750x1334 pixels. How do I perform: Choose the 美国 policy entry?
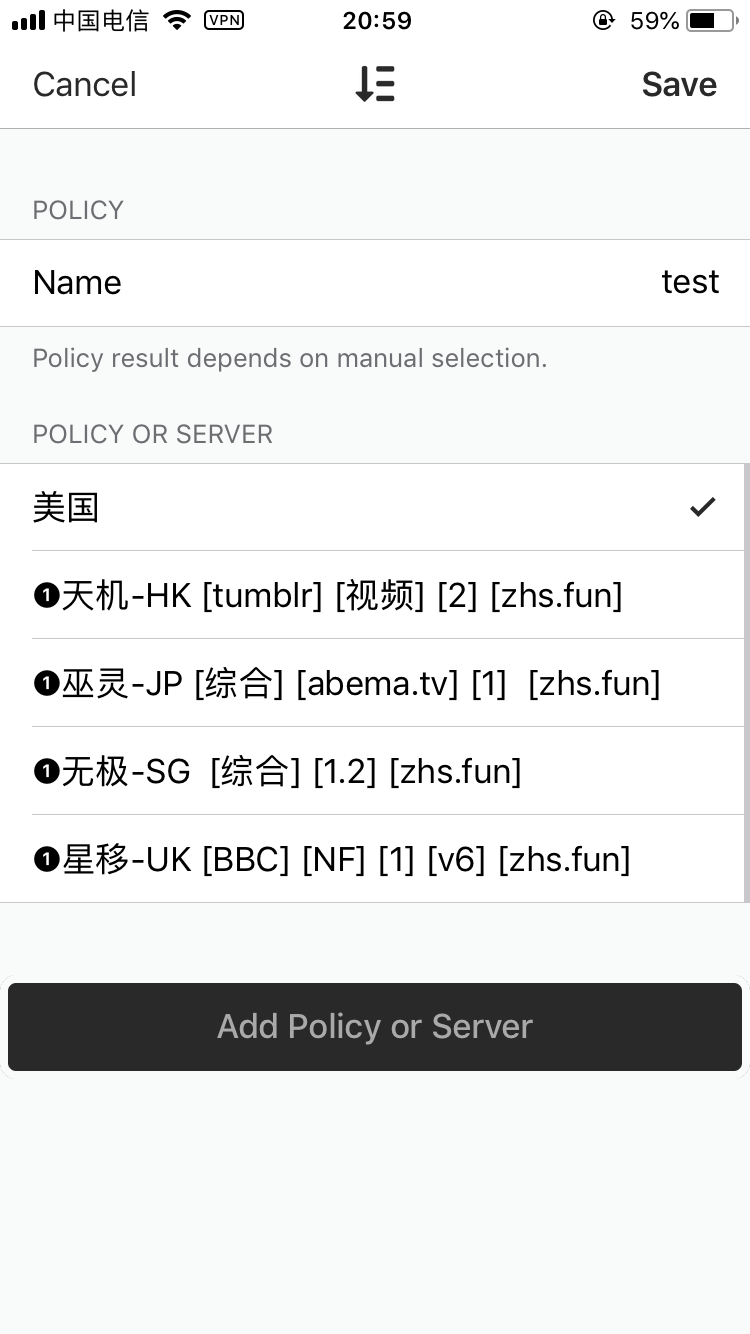pyautogui.click(x=66, y=508)
